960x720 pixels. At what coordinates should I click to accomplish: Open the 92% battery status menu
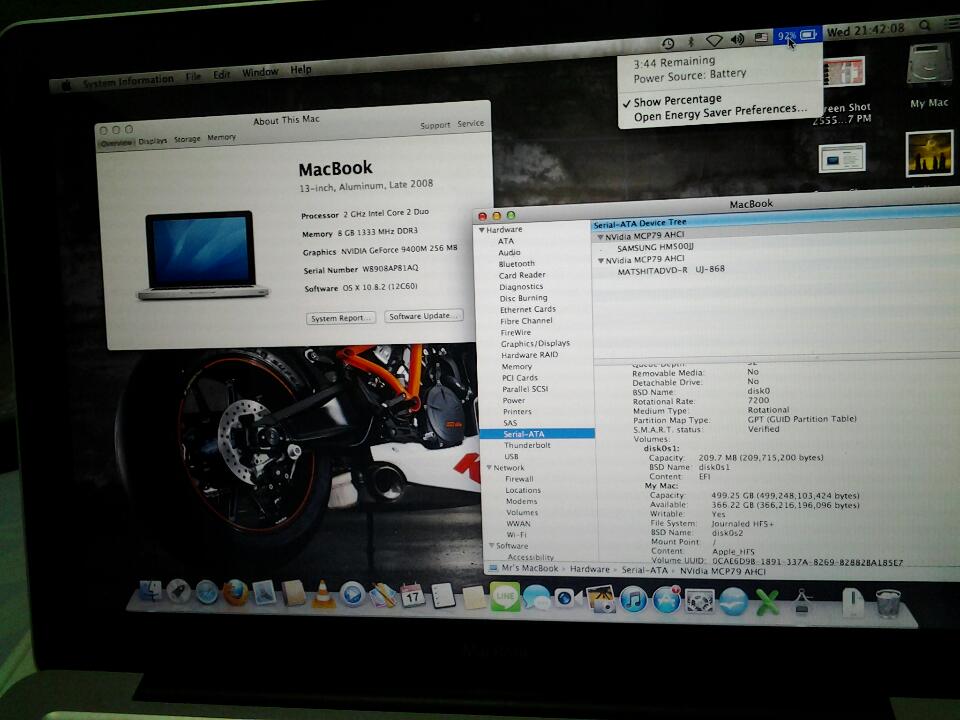coord(797,35)
